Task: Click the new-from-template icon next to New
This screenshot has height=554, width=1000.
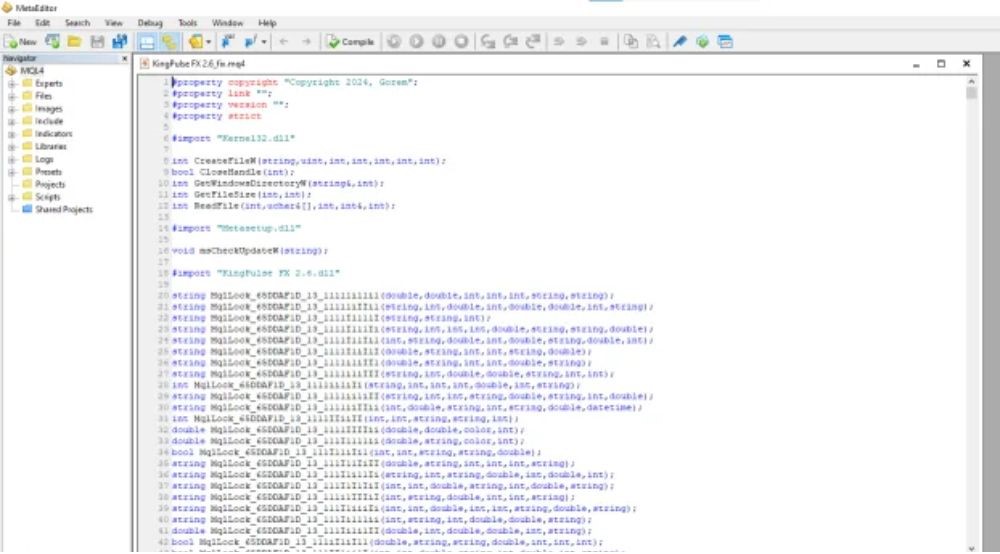Action: click(x=52, y=41)
